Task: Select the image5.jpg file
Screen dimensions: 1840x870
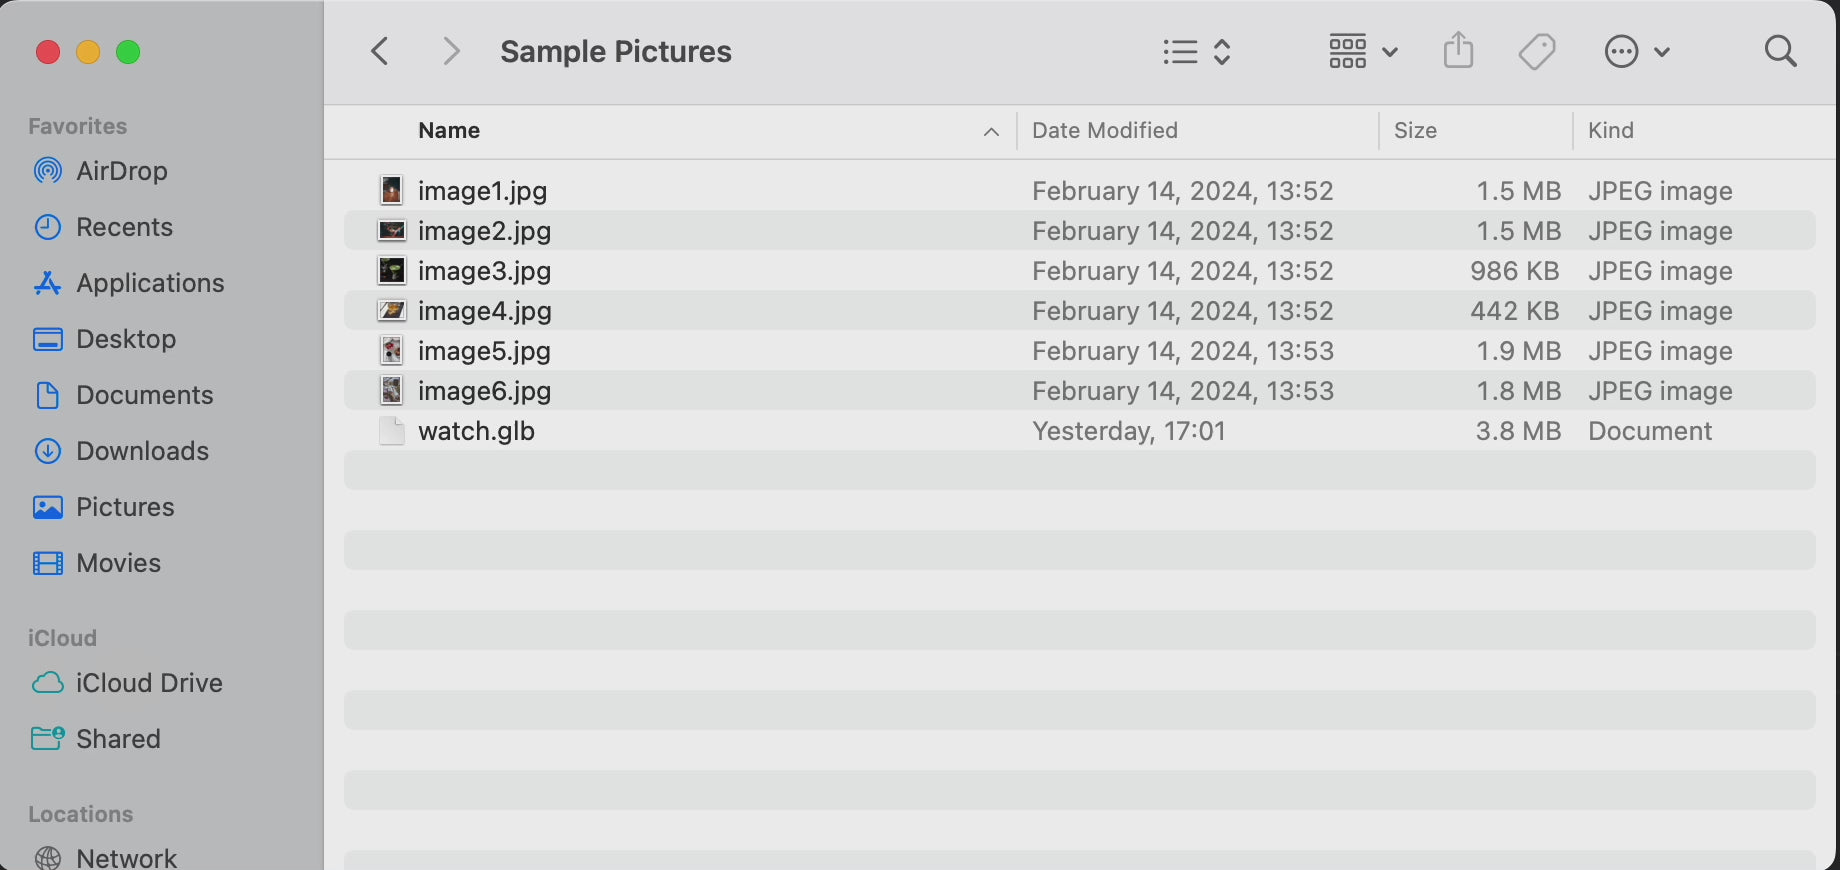Action: point(484,351)
